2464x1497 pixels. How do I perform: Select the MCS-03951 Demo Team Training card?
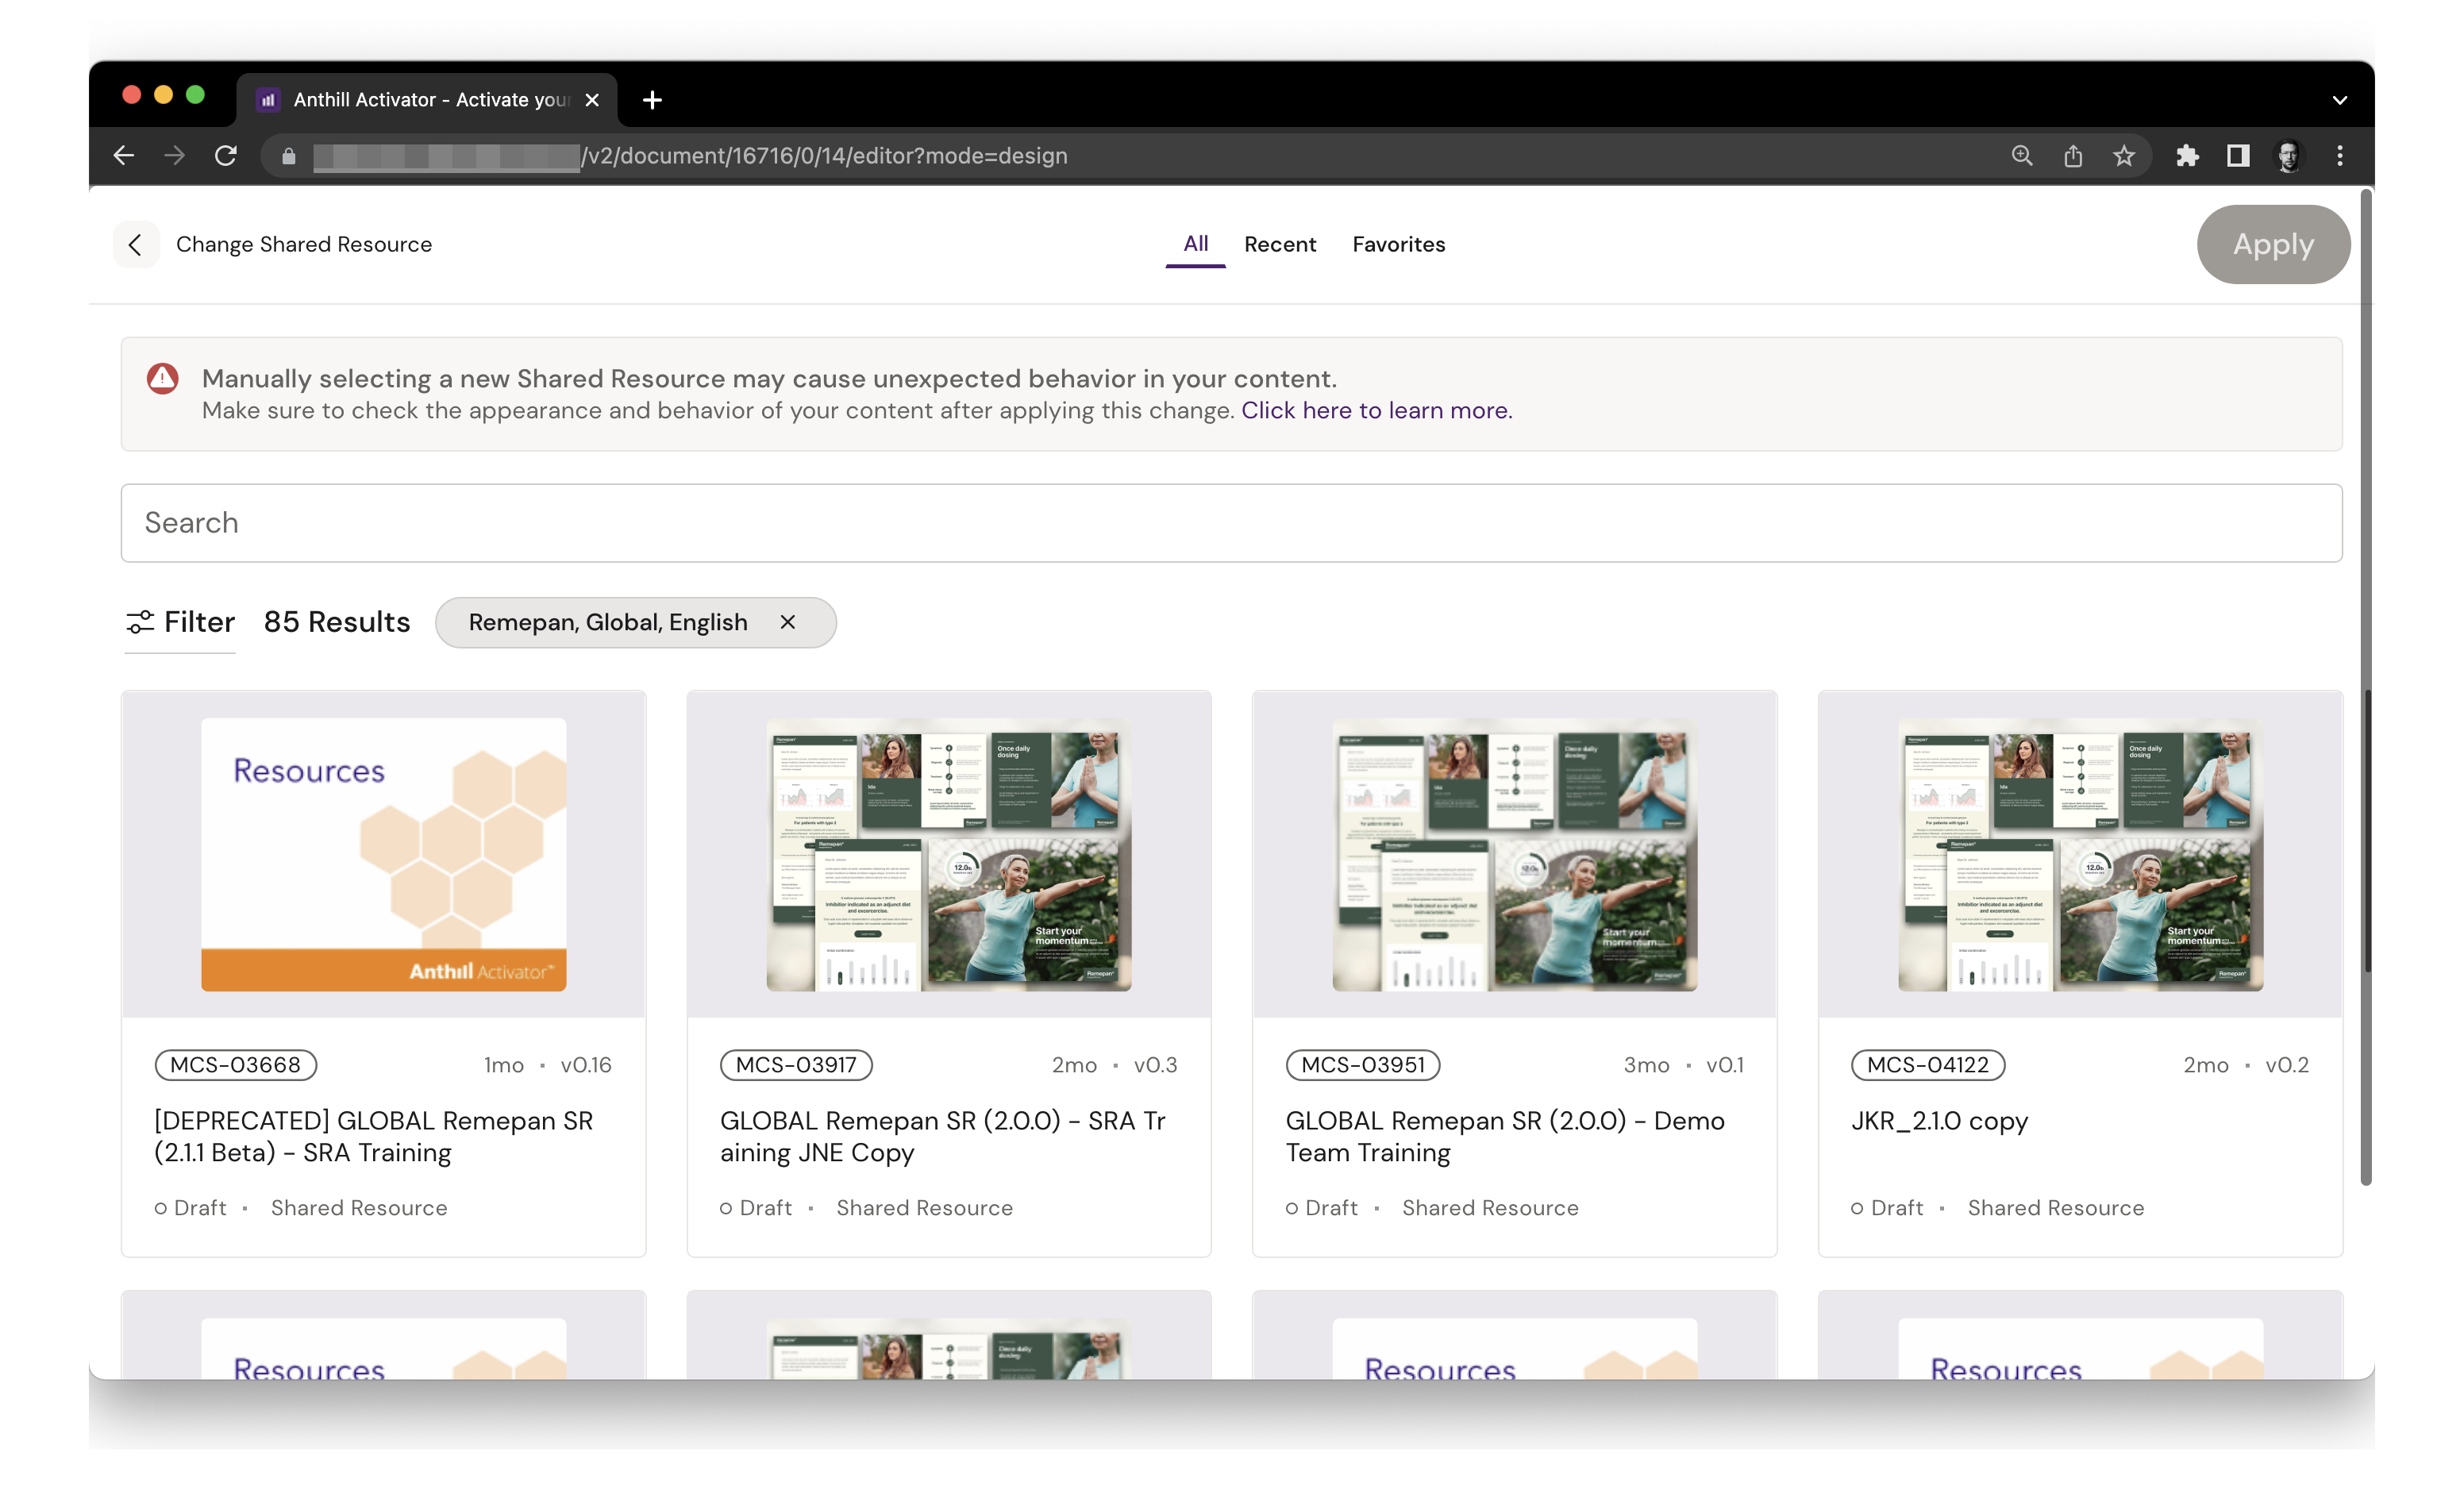pos(1514,972)
